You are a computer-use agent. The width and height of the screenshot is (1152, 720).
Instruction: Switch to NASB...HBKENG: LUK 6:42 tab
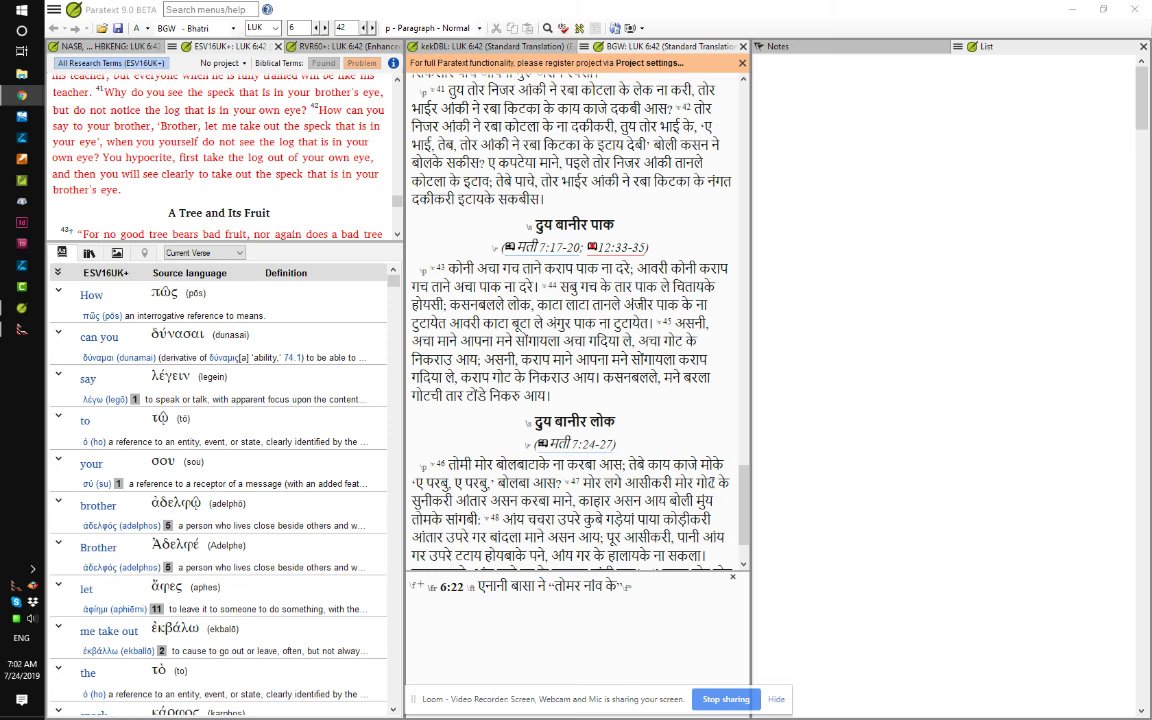pyautogui.click(x=104, y=46)
